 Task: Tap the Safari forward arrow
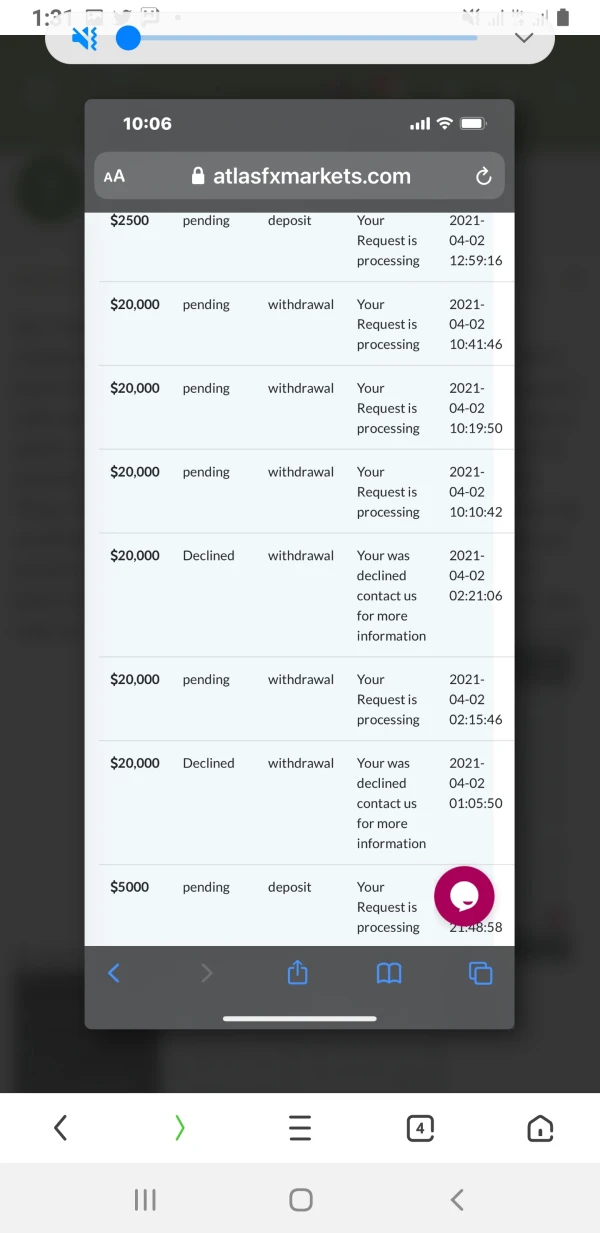[x=206, y=973]
